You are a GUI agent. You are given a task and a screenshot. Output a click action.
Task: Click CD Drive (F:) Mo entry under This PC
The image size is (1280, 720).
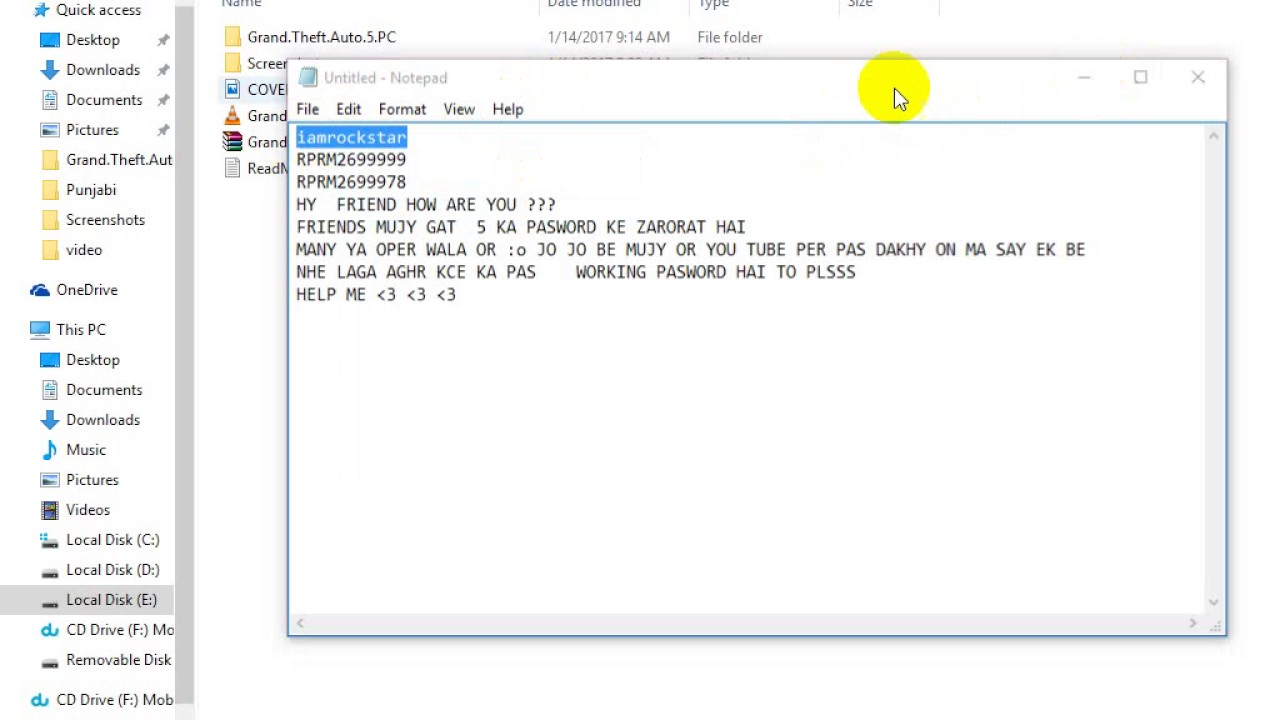click(x=107, y=630)
